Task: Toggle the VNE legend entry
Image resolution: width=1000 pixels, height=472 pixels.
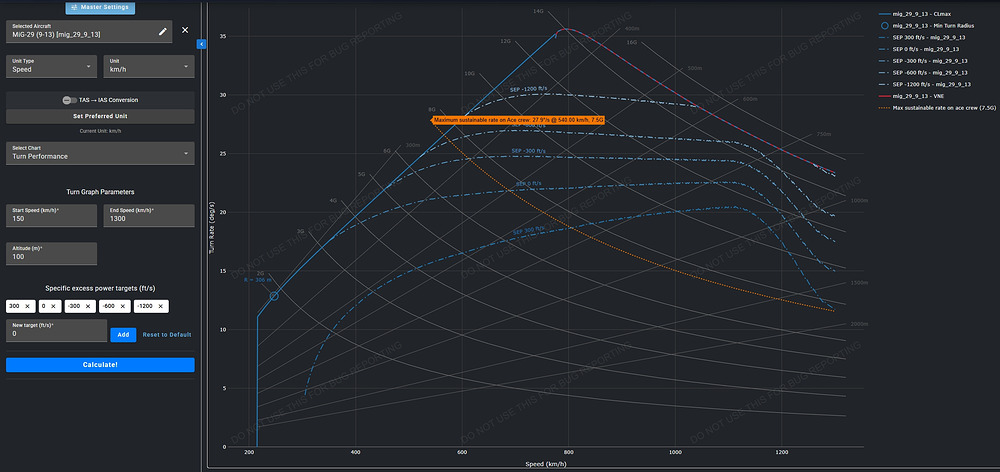Action: [x=915, y=97]
